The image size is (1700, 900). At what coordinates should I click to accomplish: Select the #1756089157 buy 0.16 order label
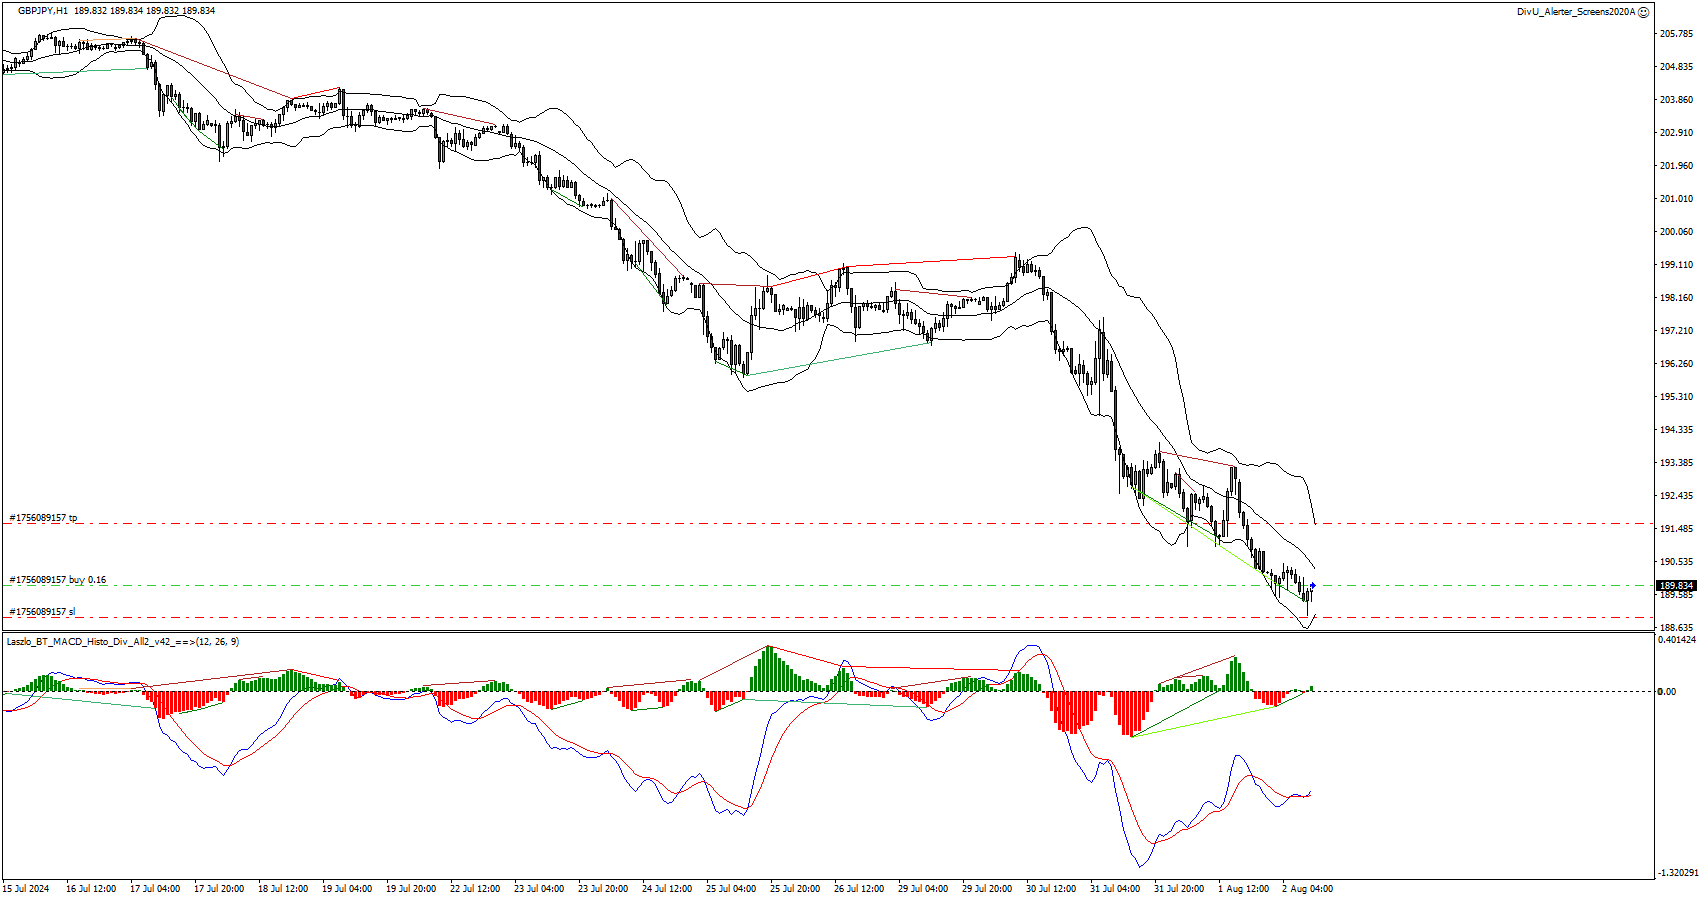tap(57, 580)
